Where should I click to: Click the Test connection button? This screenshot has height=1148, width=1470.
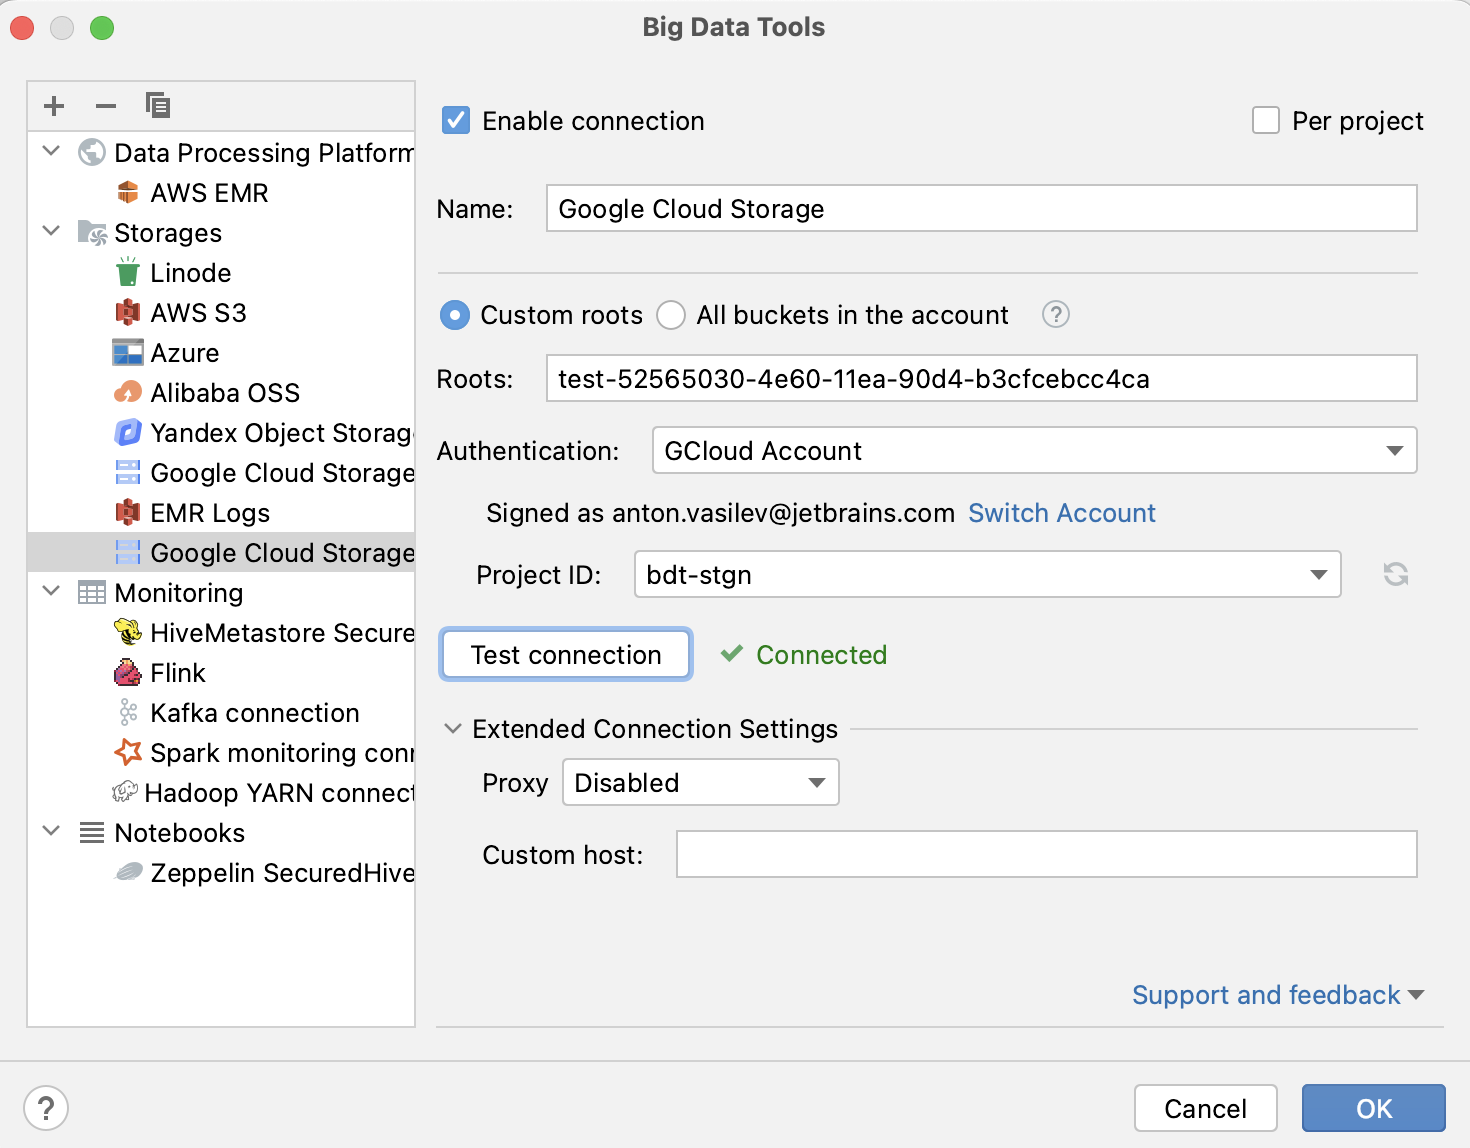coord(565,654)
